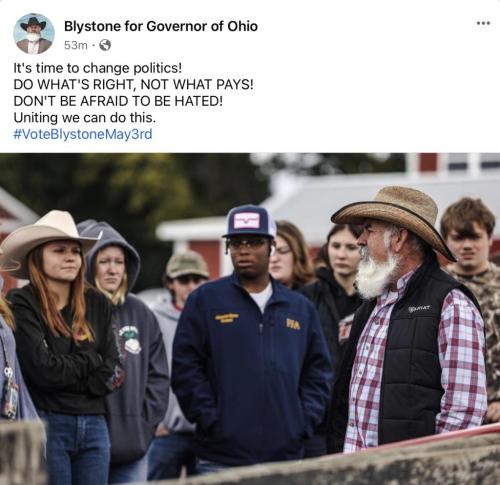Click the yellow FFA emblem on navy jacket

(x=293, y=324)
